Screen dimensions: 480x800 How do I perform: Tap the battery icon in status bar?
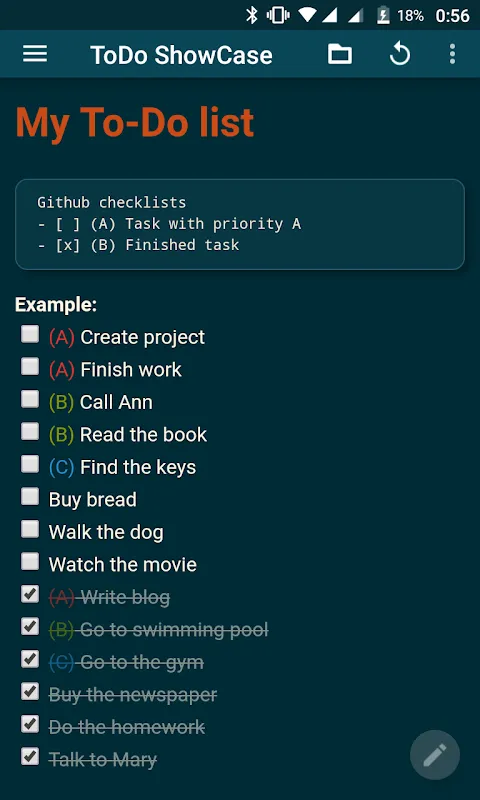383,16
